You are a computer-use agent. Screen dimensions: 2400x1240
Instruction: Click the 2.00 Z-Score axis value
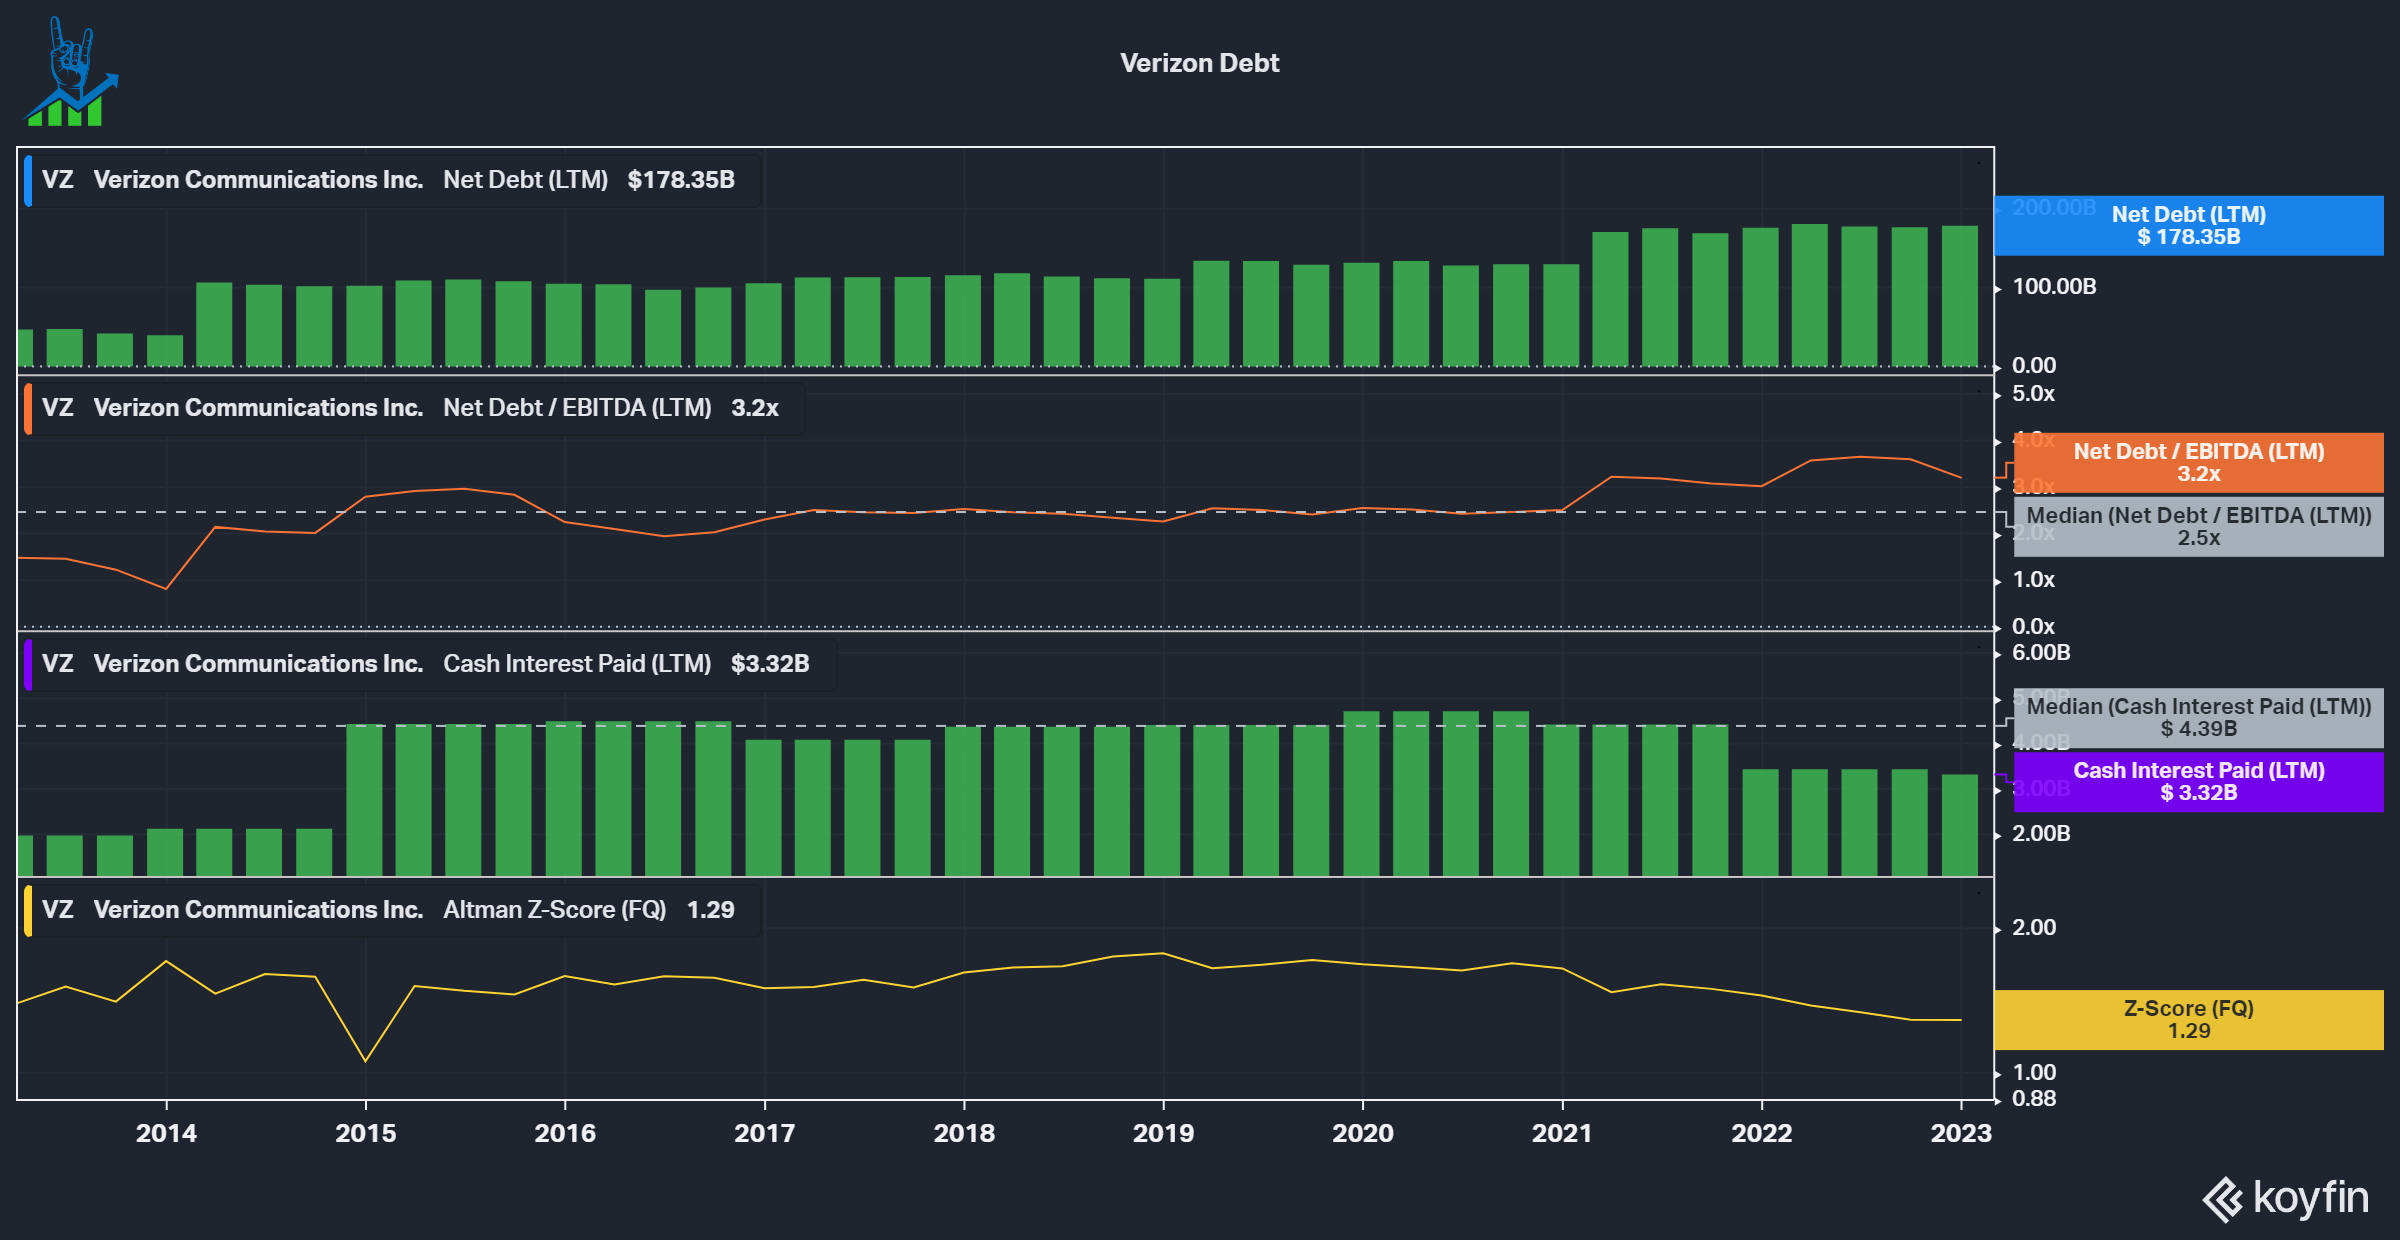pyautogui.click(x=2034, y=928)
